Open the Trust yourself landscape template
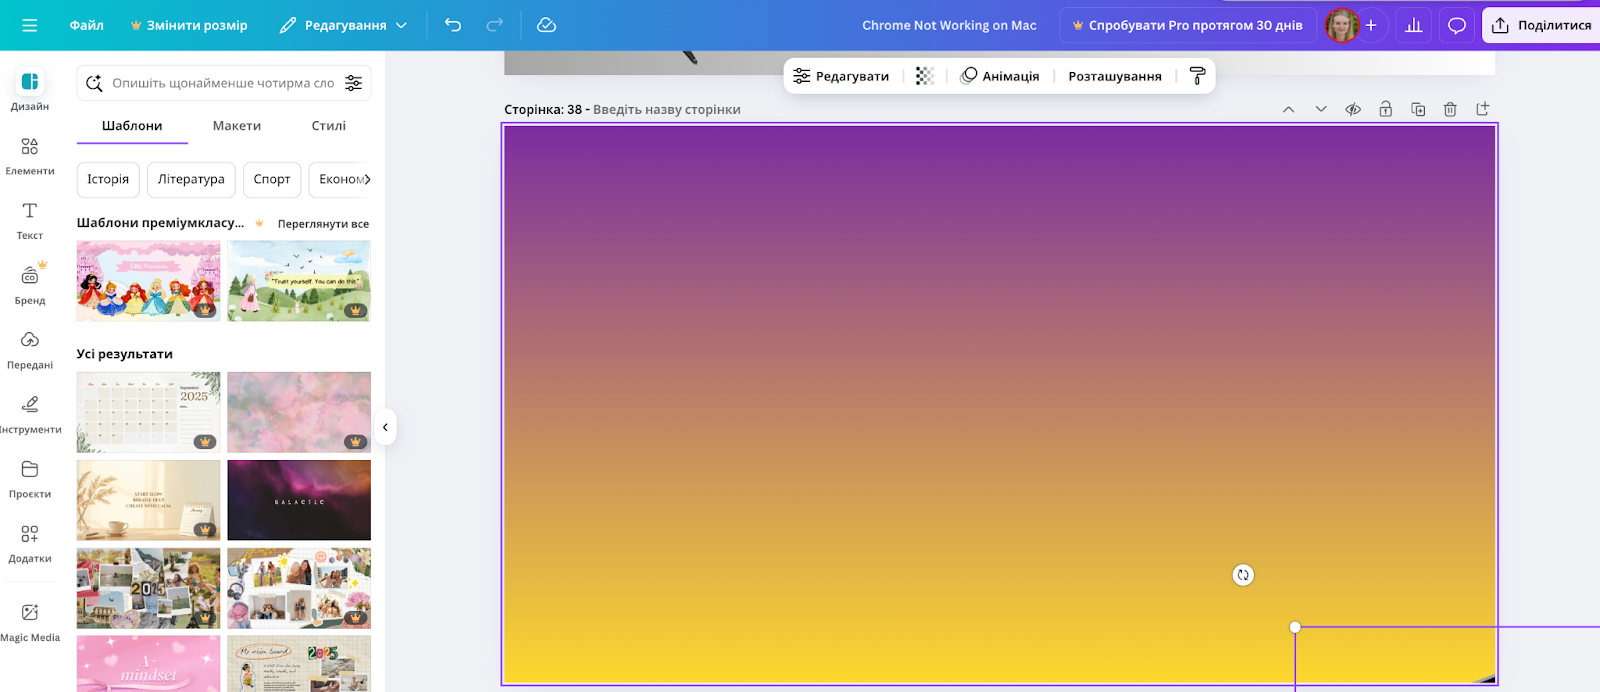Screen dimensions: 1600x692 point(299,281)
